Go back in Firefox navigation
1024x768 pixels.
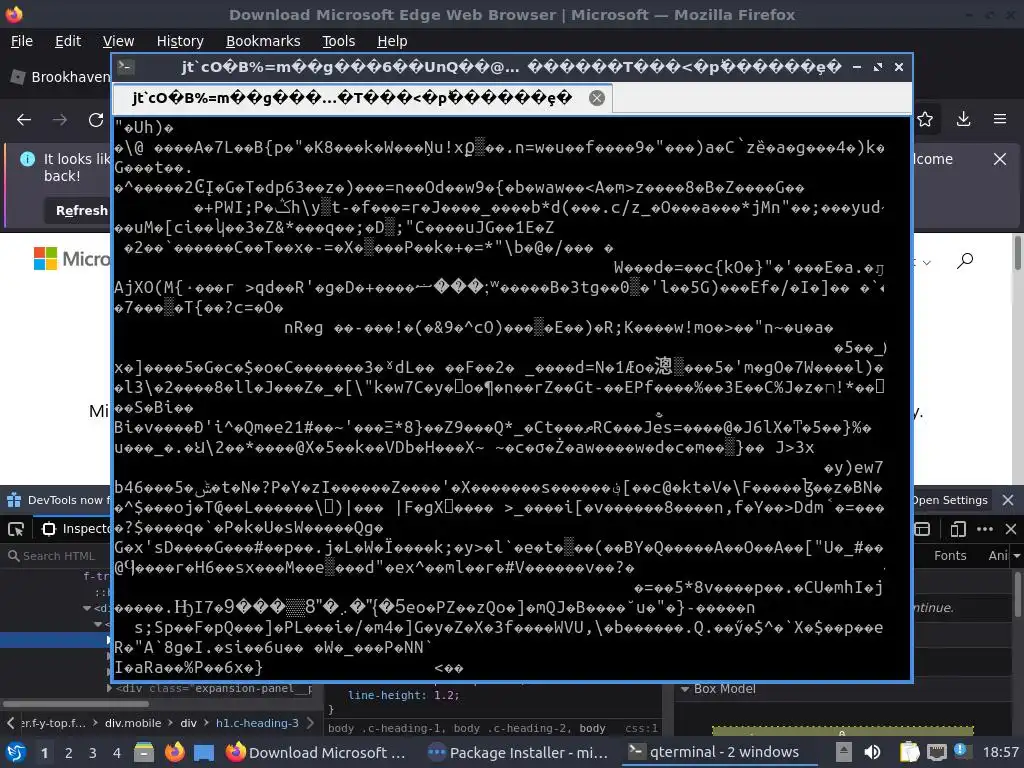24,120
